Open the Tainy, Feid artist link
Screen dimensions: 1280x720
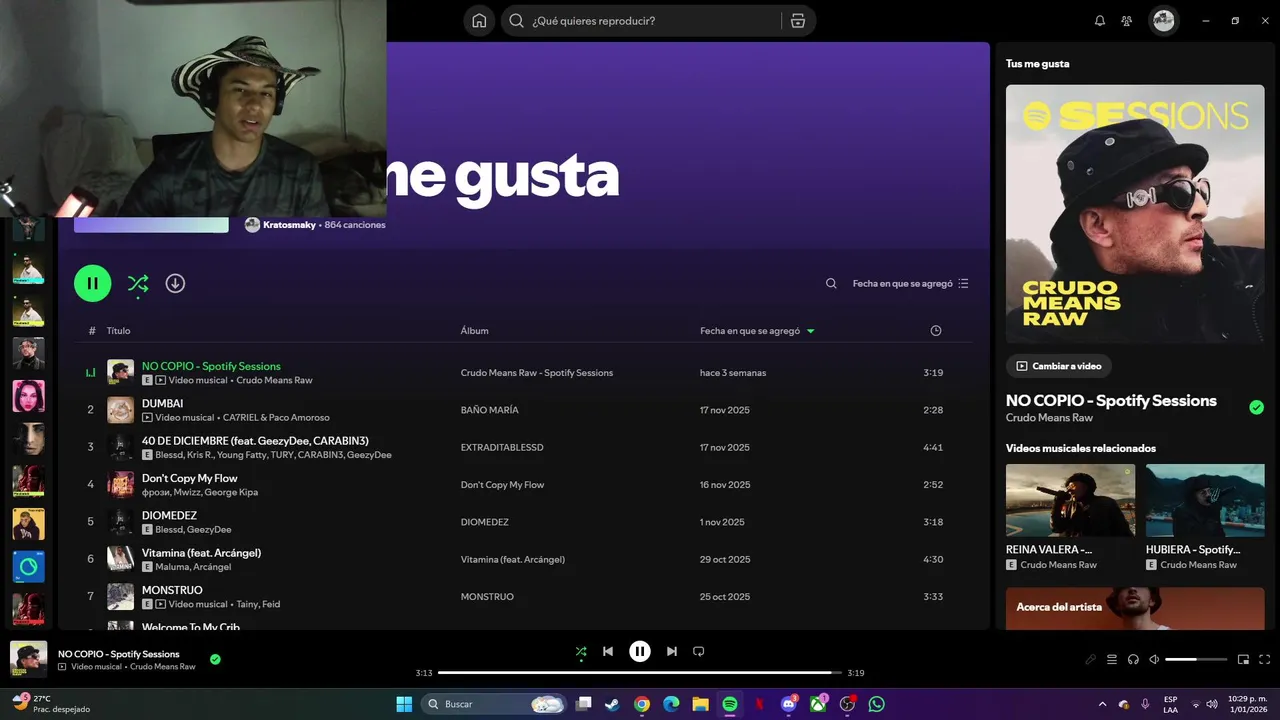pyautogui.click(x=258, y=604)
